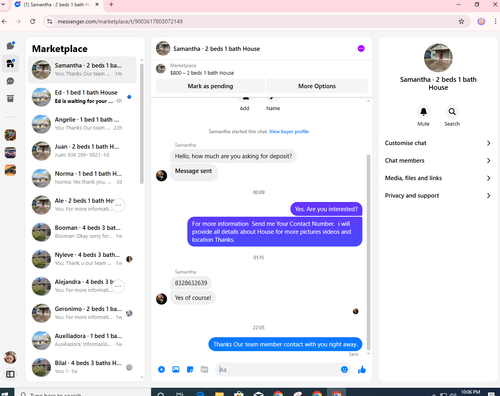Viewport: 500px width, 396px height.
Task: Open Angelie - 1 bed 1 bath conversation
Action: (x=82, y=124)
